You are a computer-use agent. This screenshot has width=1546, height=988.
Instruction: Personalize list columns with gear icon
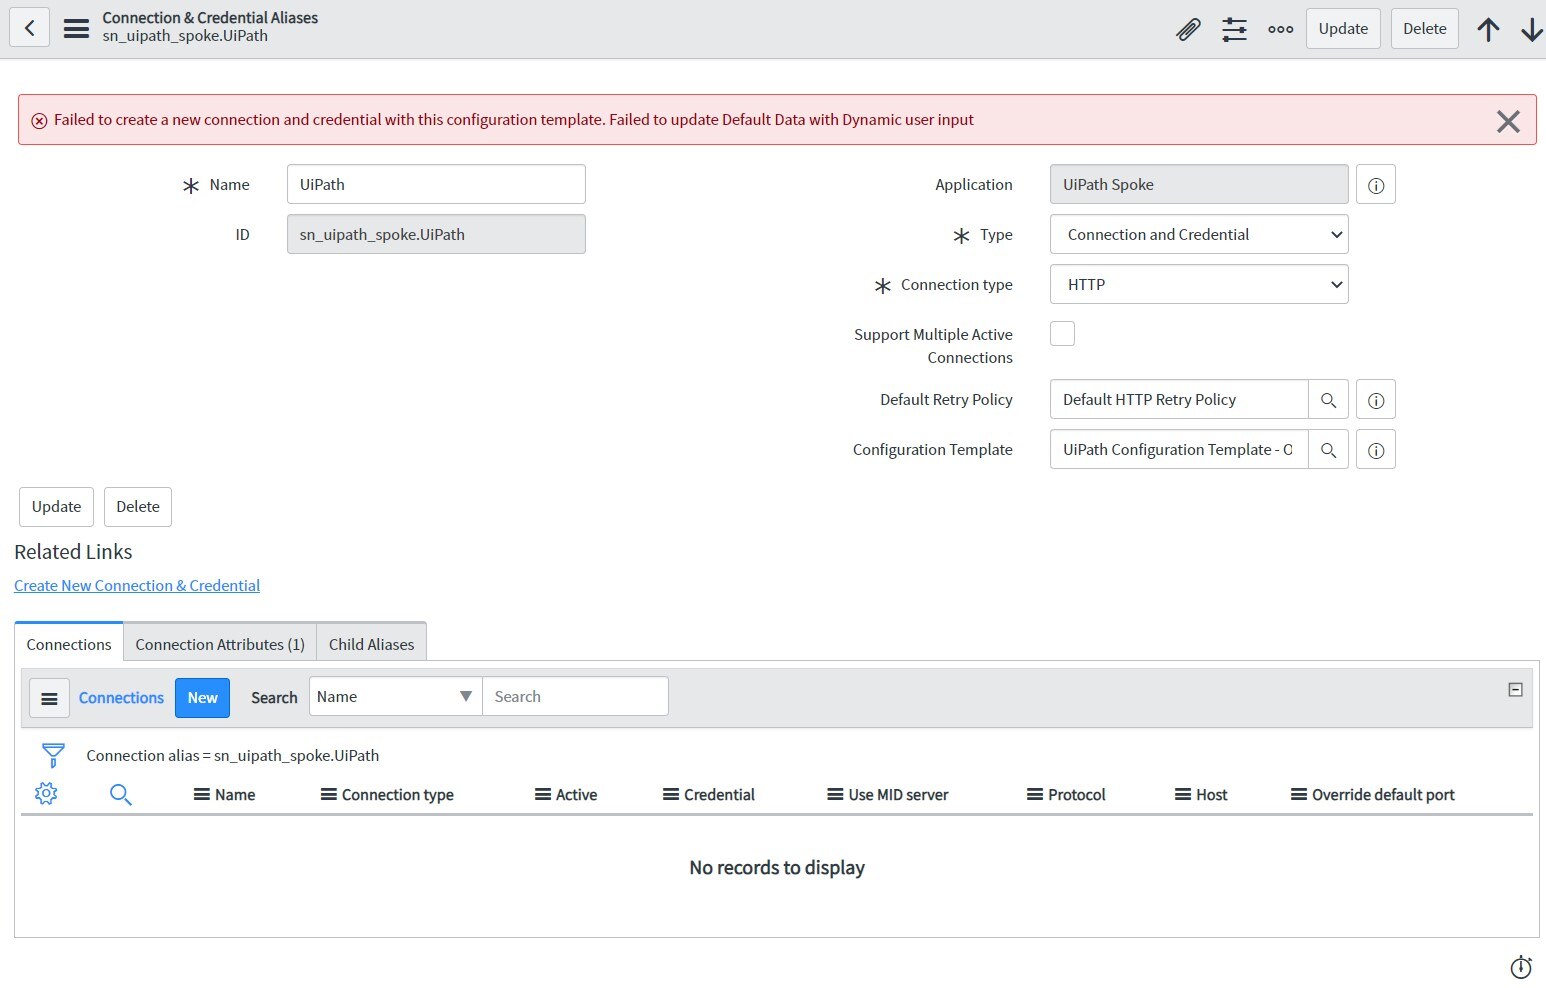(x=46, y=794)
